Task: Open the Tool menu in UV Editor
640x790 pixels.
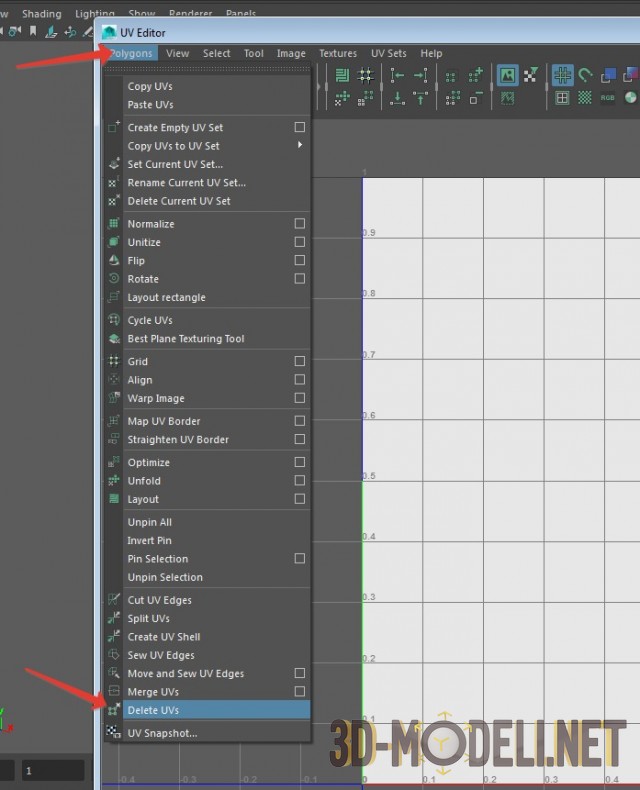Action: click(x=253, y=53)
